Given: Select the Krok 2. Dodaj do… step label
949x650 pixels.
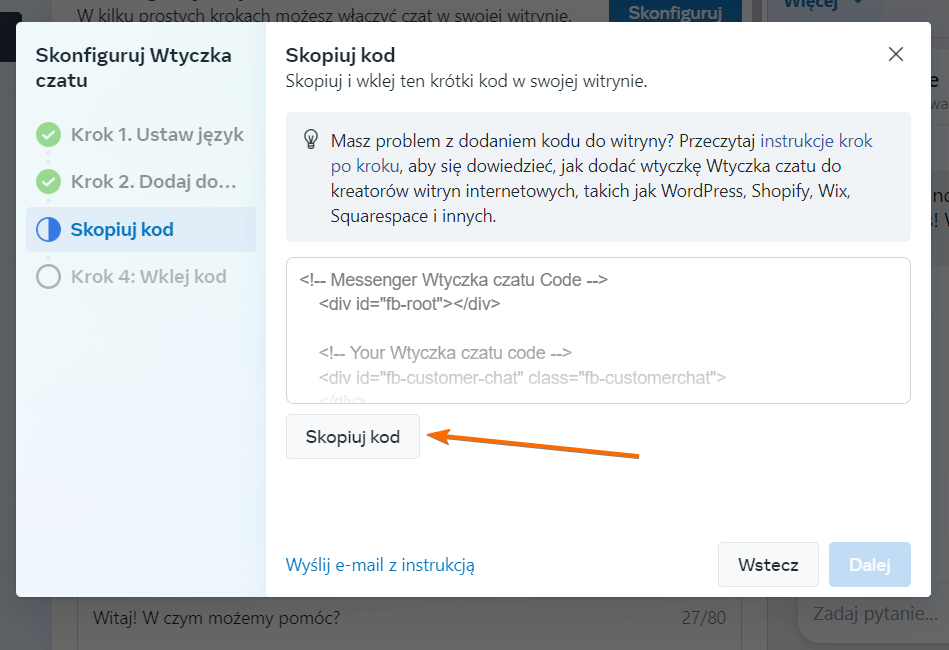Looking at the screenshot, I should click(153, 182).
